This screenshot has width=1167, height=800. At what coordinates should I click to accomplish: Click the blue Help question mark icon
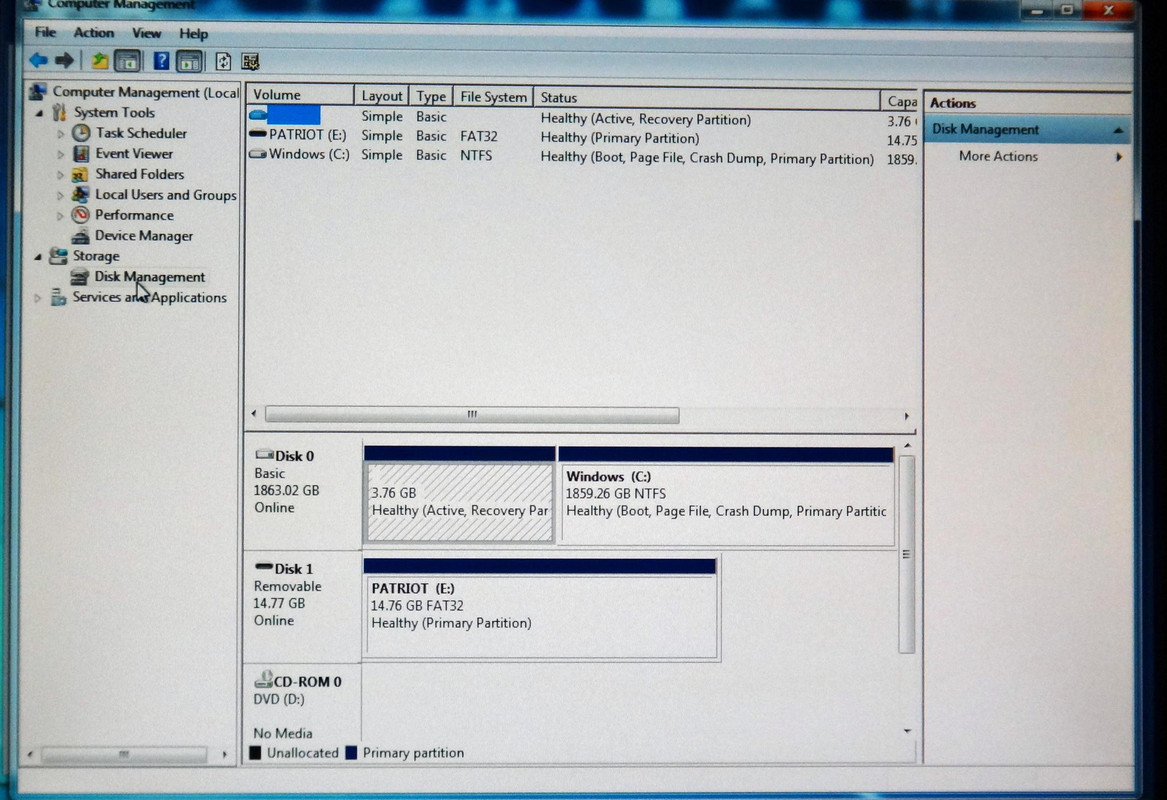(x=161, y=61)
